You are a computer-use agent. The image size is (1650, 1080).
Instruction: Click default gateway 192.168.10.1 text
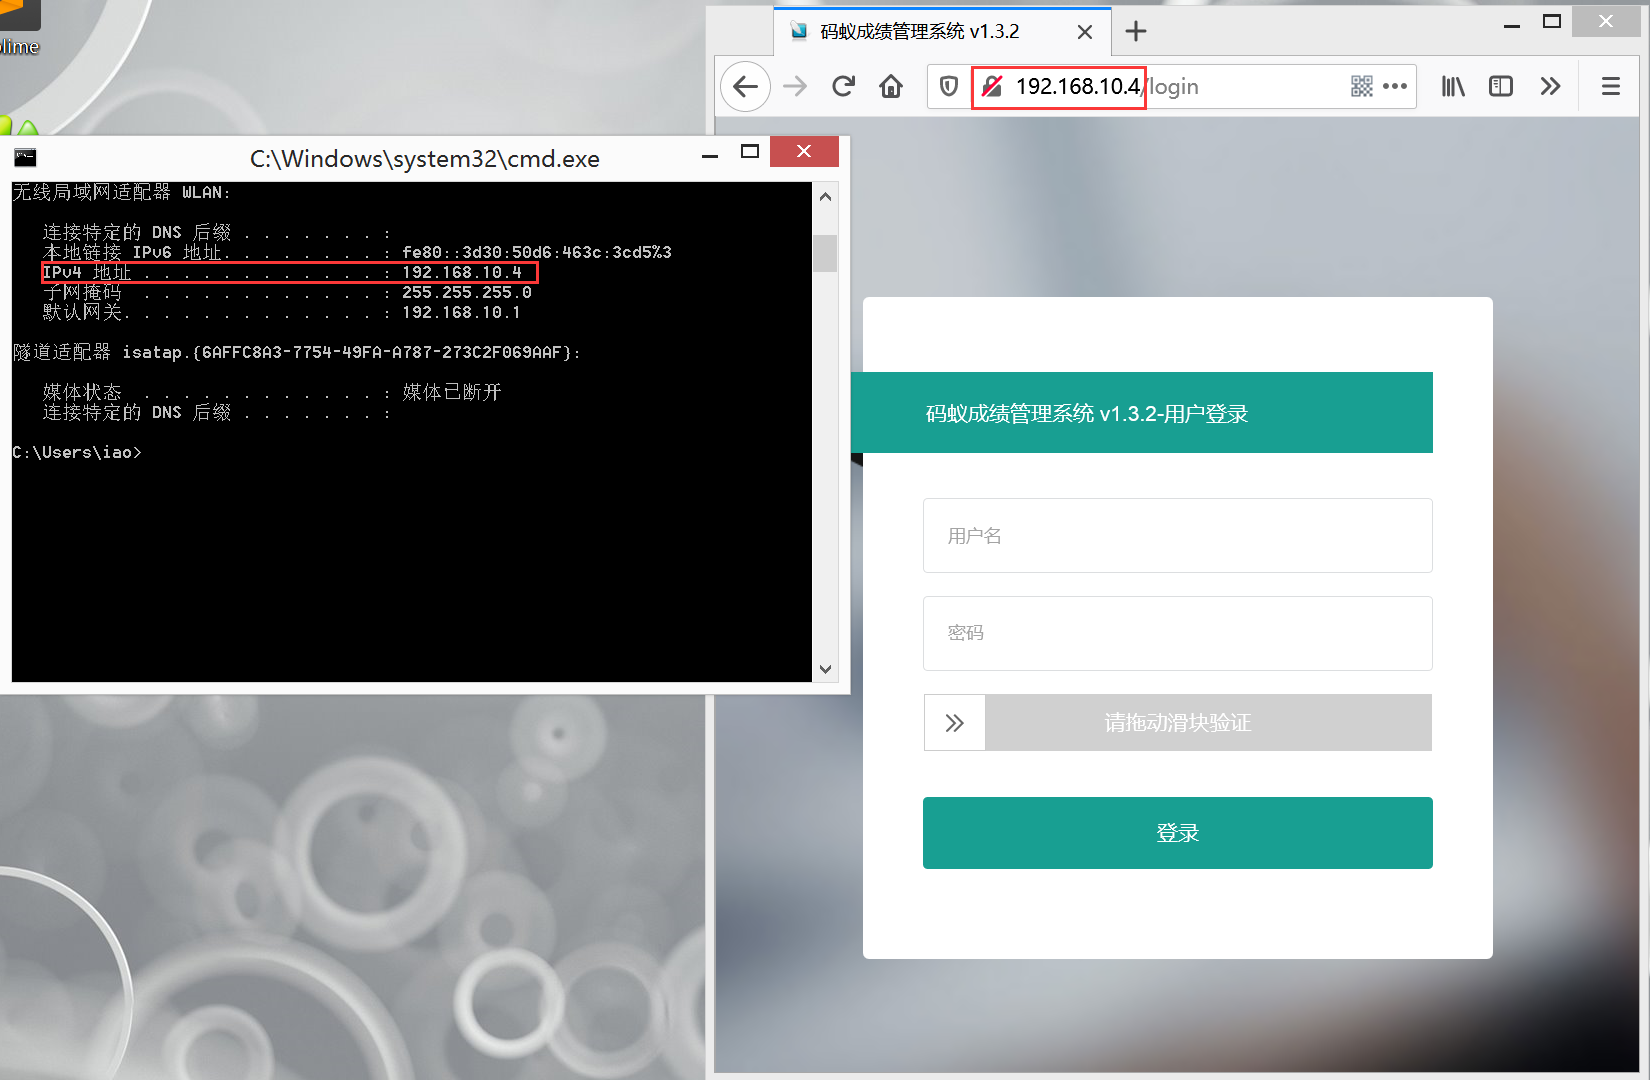tap(461, 312)
